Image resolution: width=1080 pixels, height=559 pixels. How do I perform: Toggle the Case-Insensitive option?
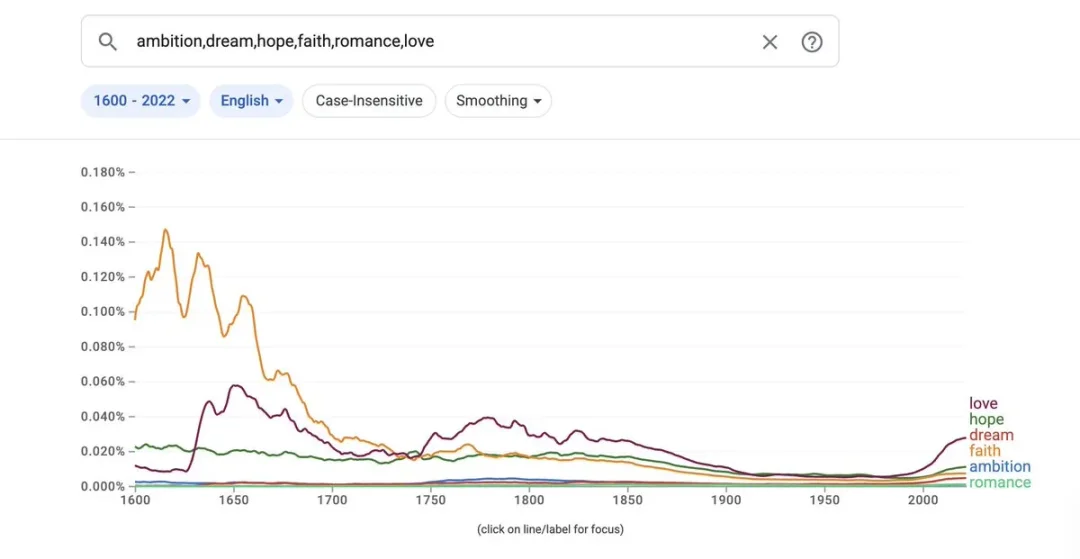[369, 101]
